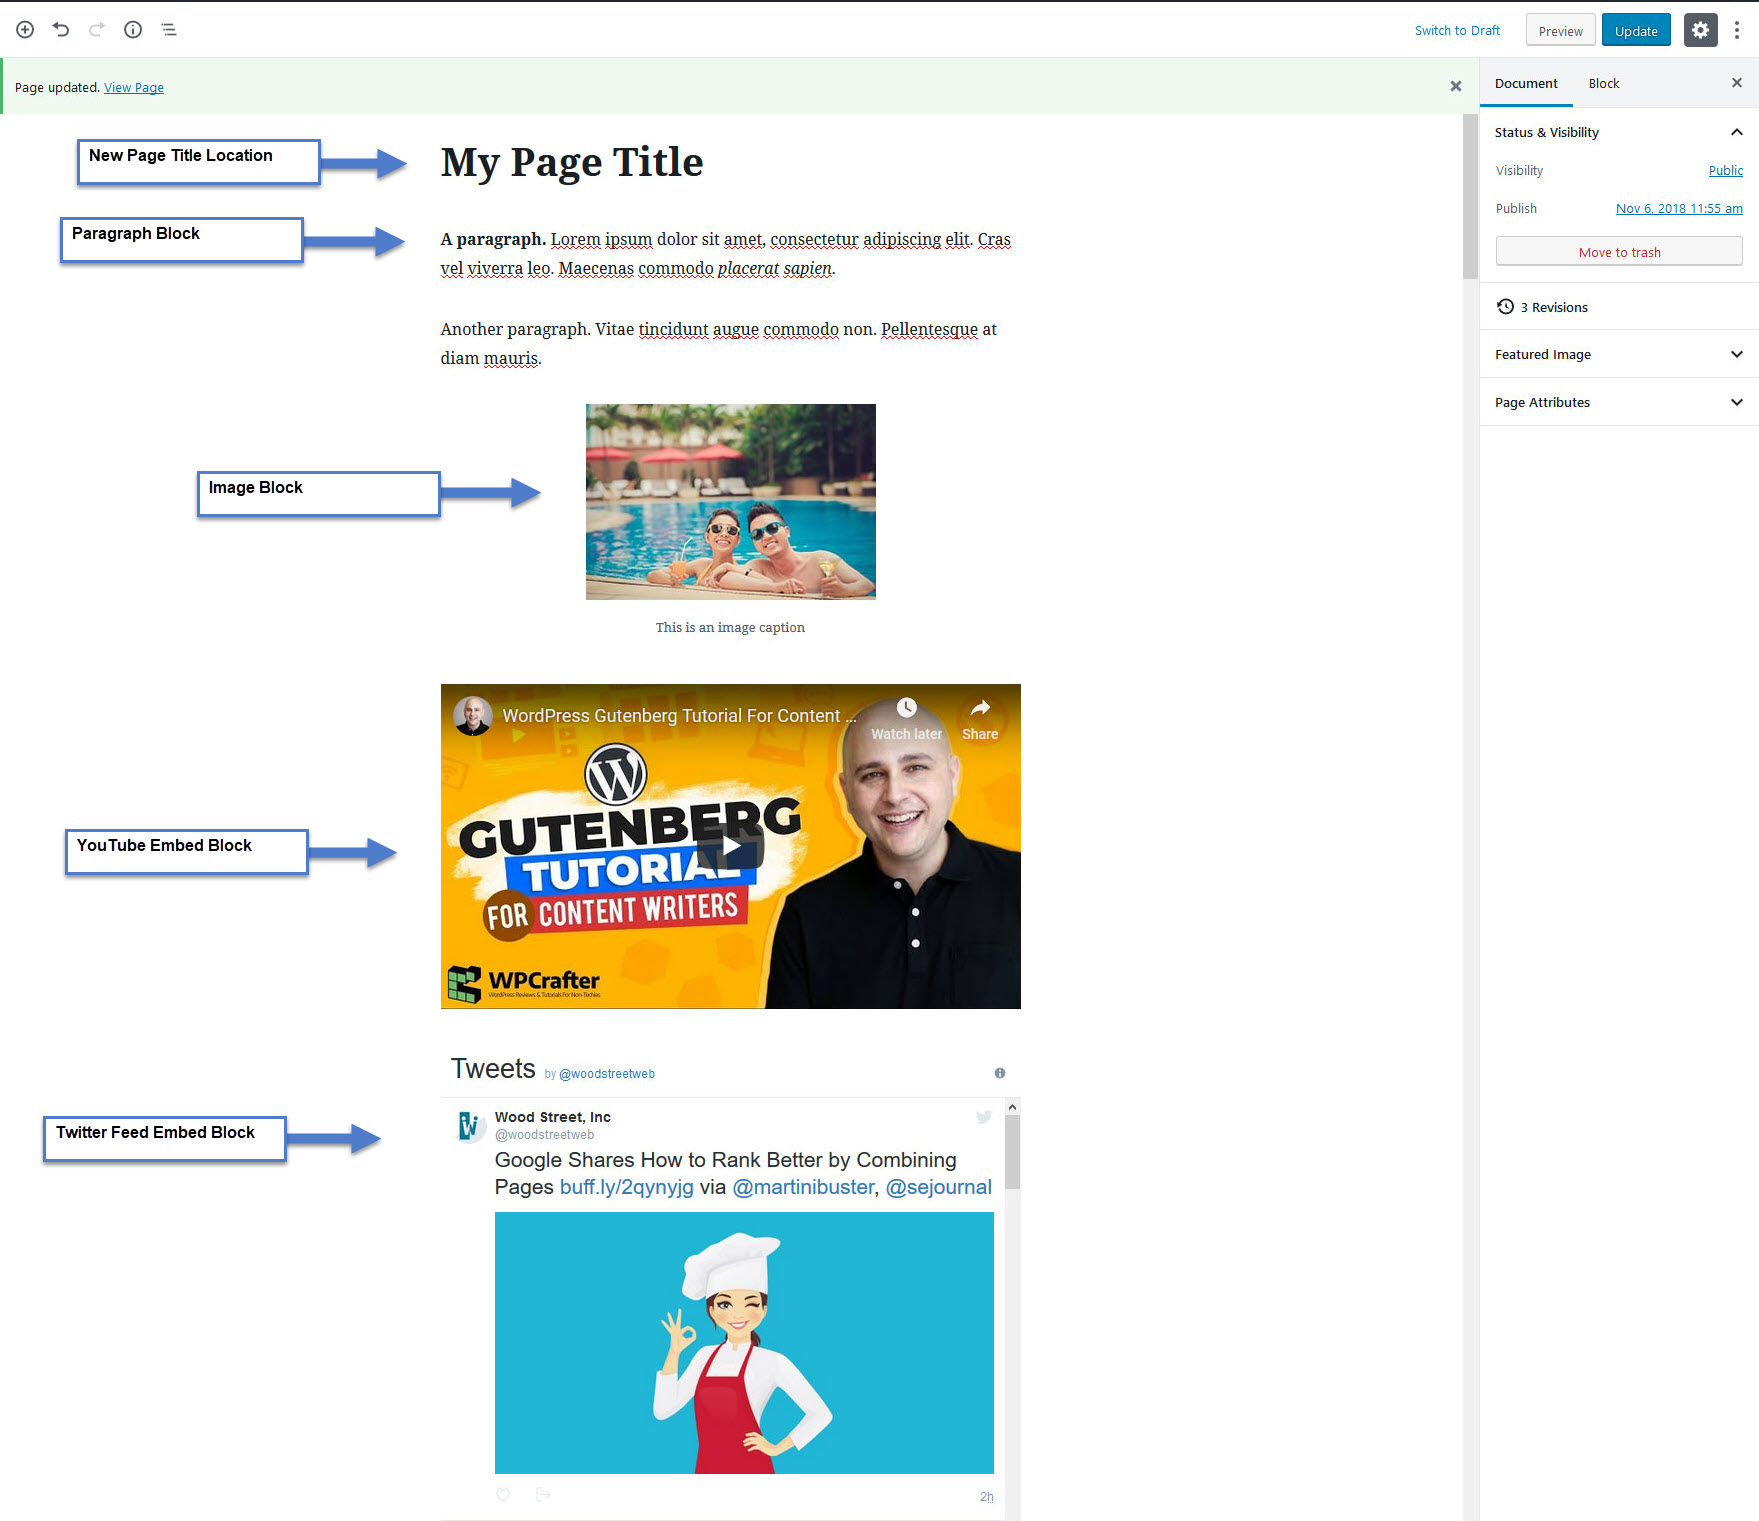
Task: Click the redo arrow icon
Action: coord(97,30)
